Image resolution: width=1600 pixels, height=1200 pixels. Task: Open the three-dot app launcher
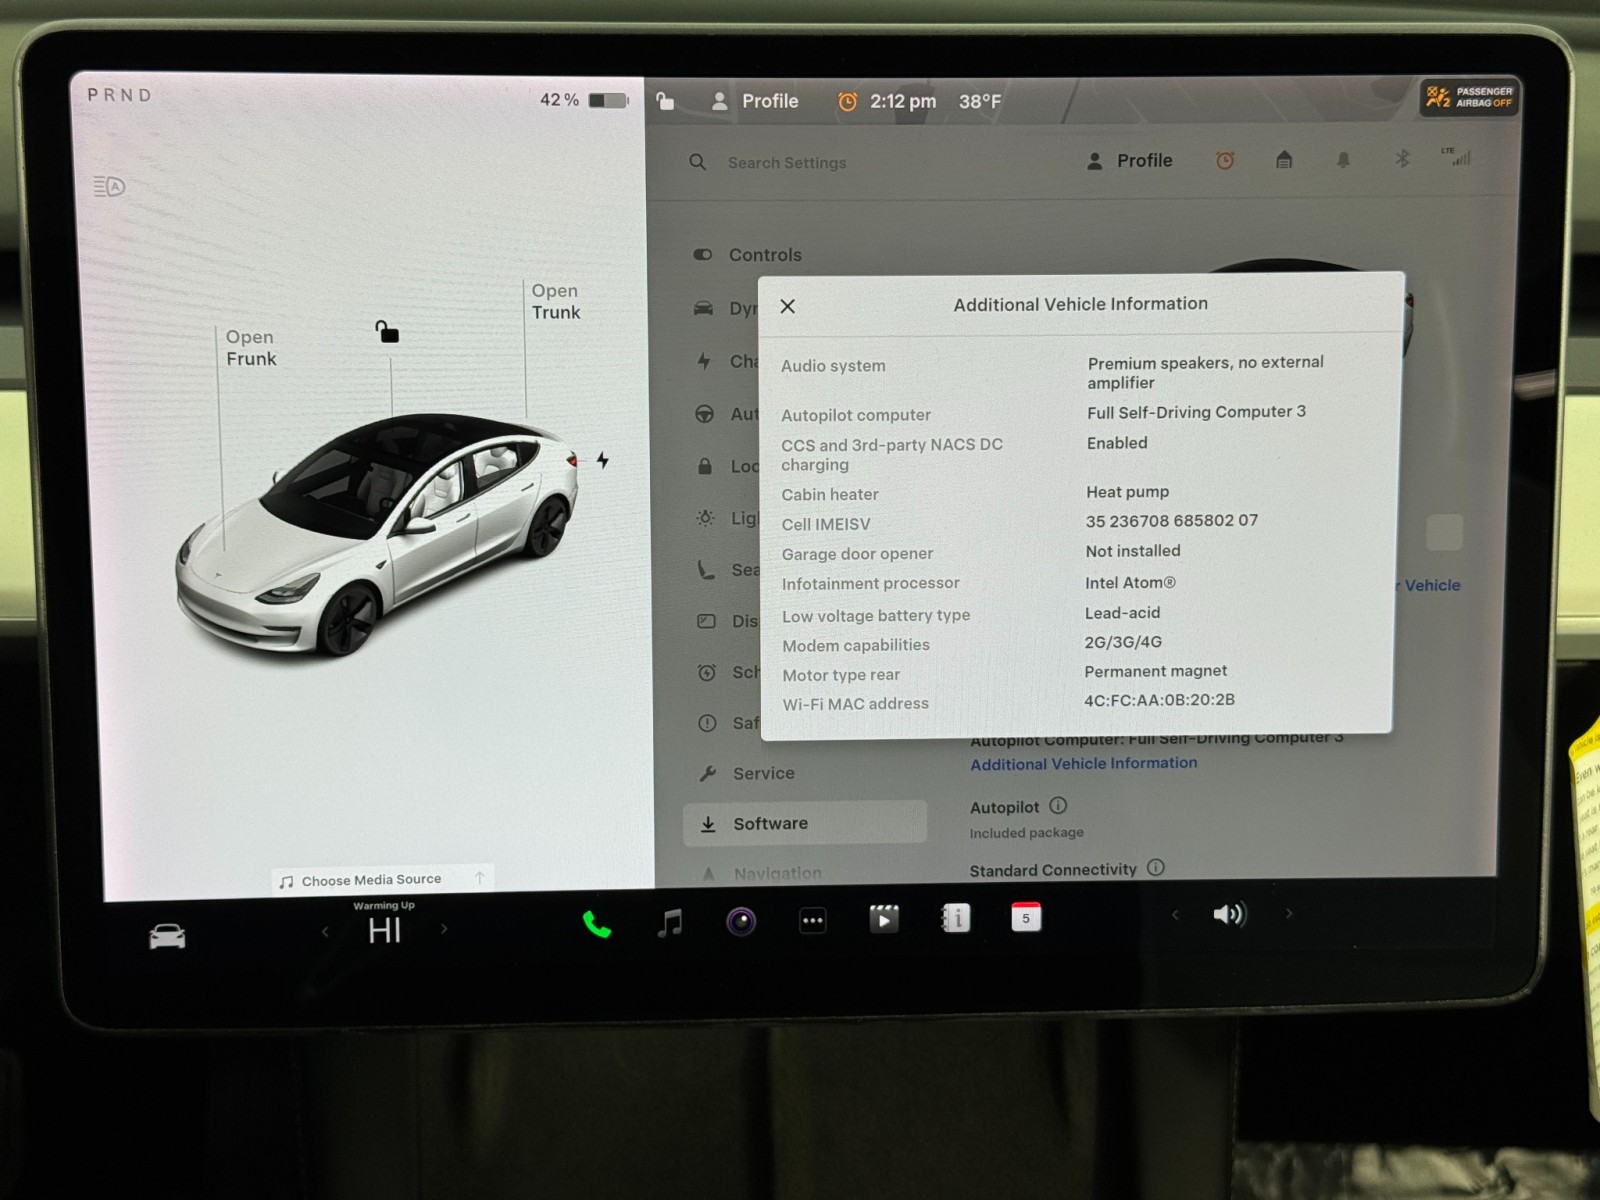point(813,921)
